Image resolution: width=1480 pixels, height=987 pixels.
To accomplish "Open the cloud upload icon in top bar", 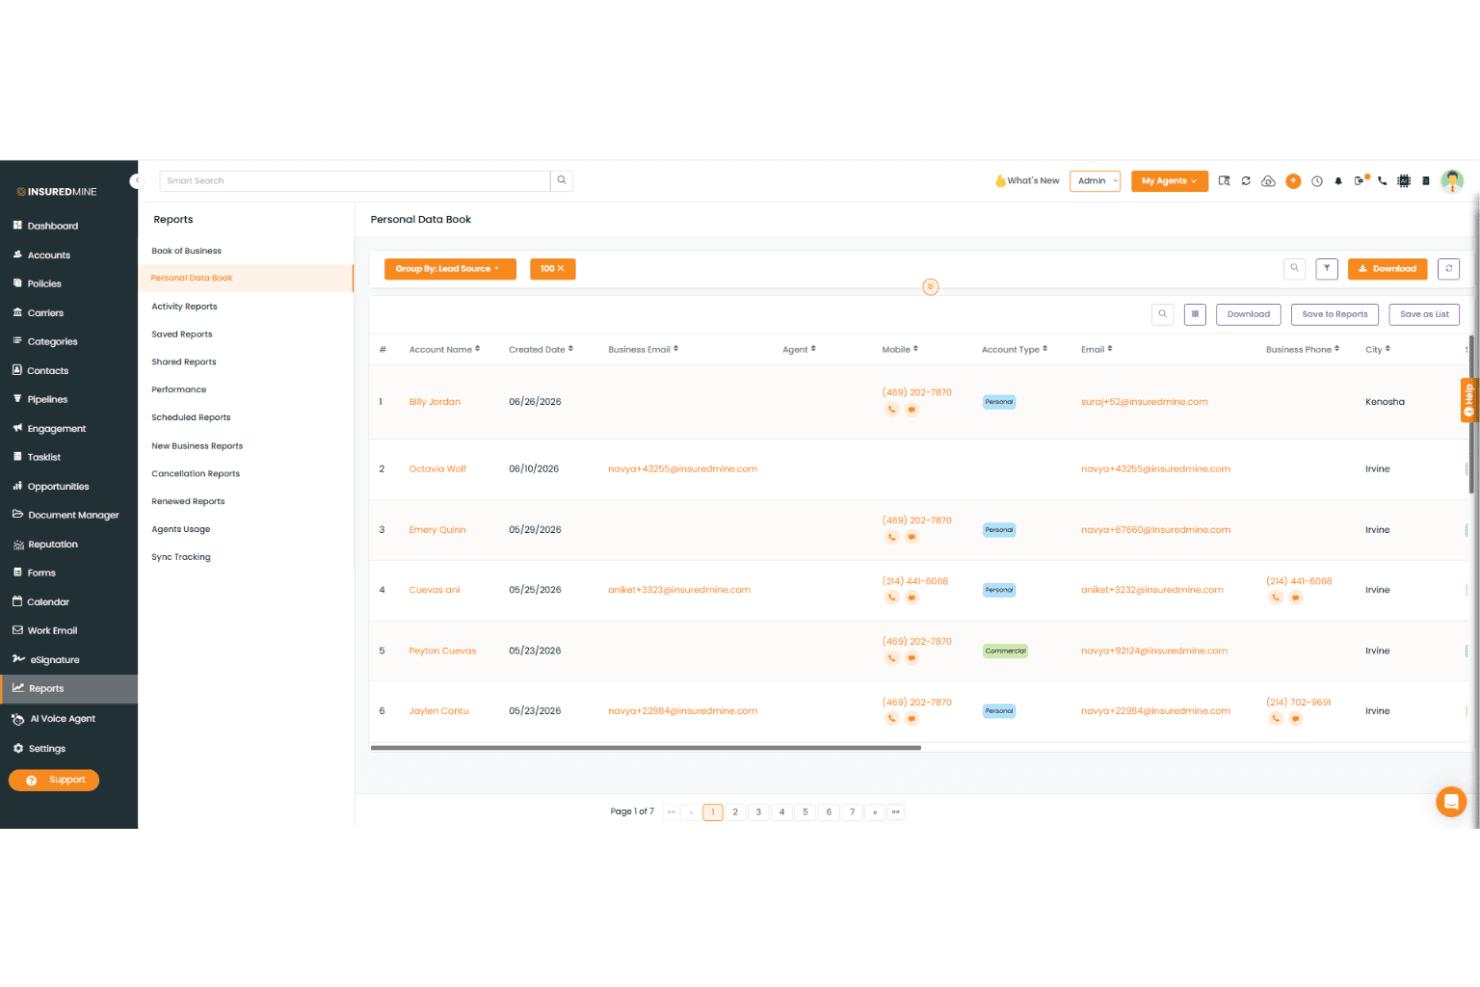I will click(1268, 181).
